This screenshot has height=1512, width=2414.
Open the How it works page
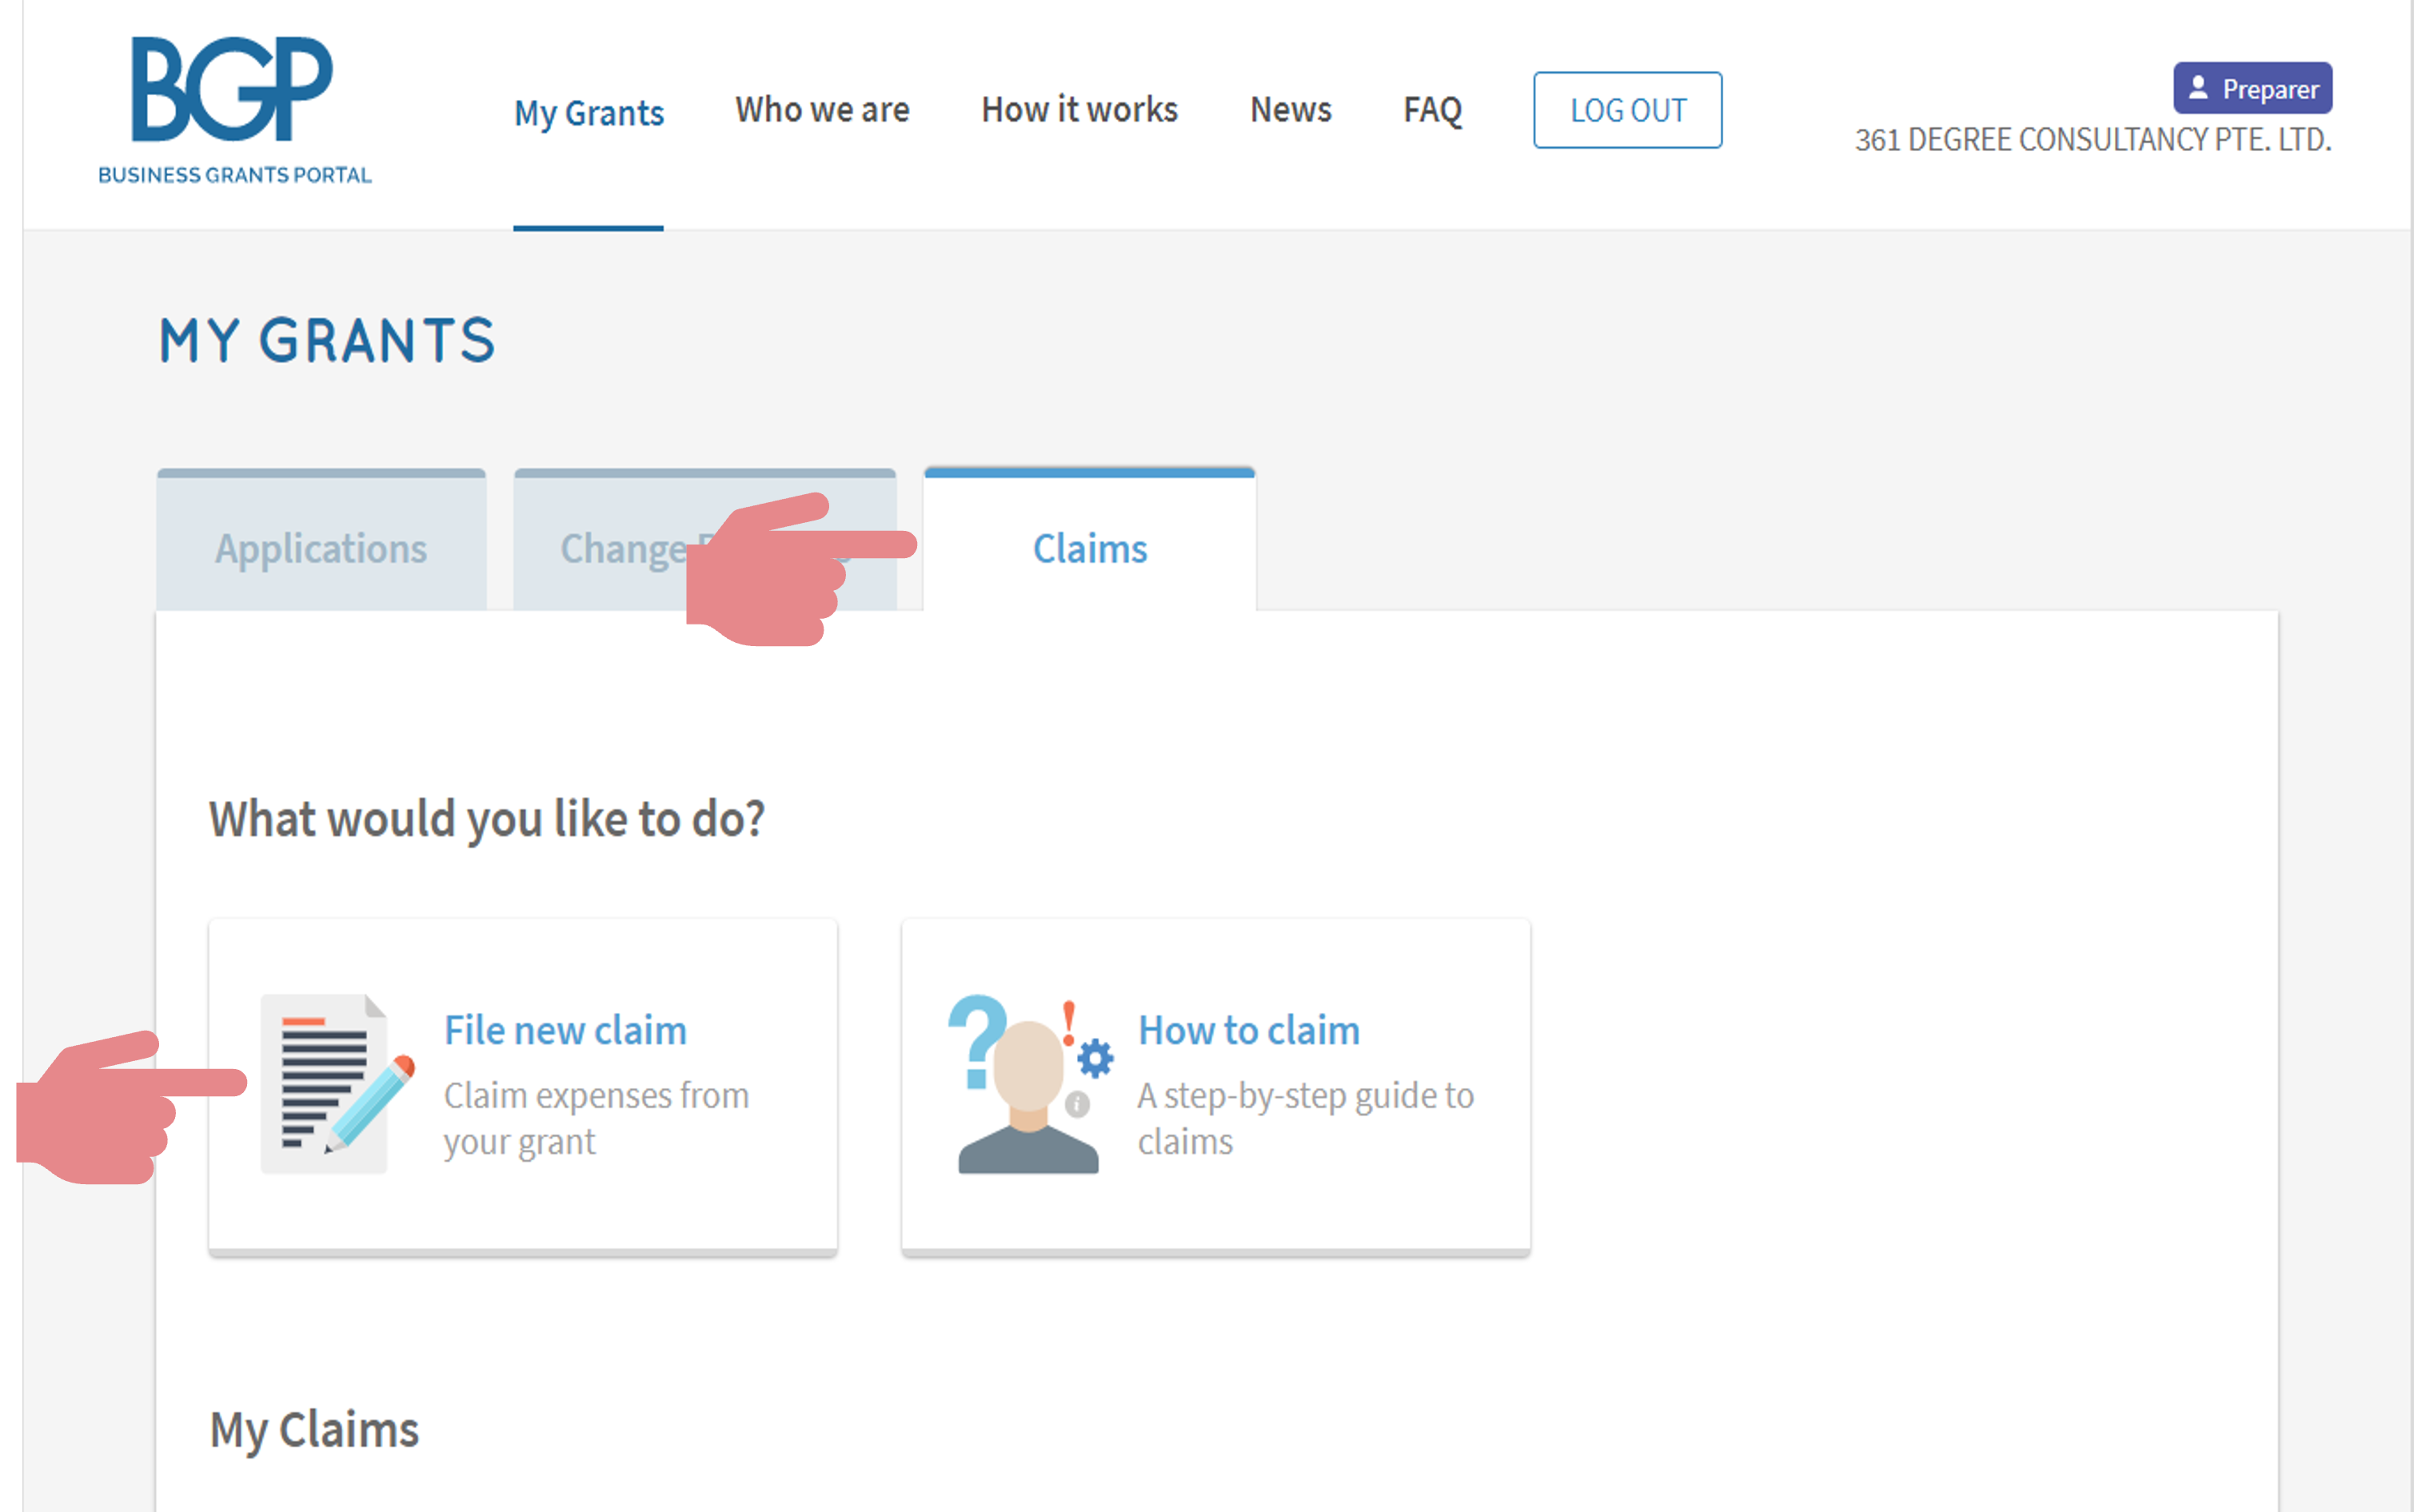pos(1079,109)
